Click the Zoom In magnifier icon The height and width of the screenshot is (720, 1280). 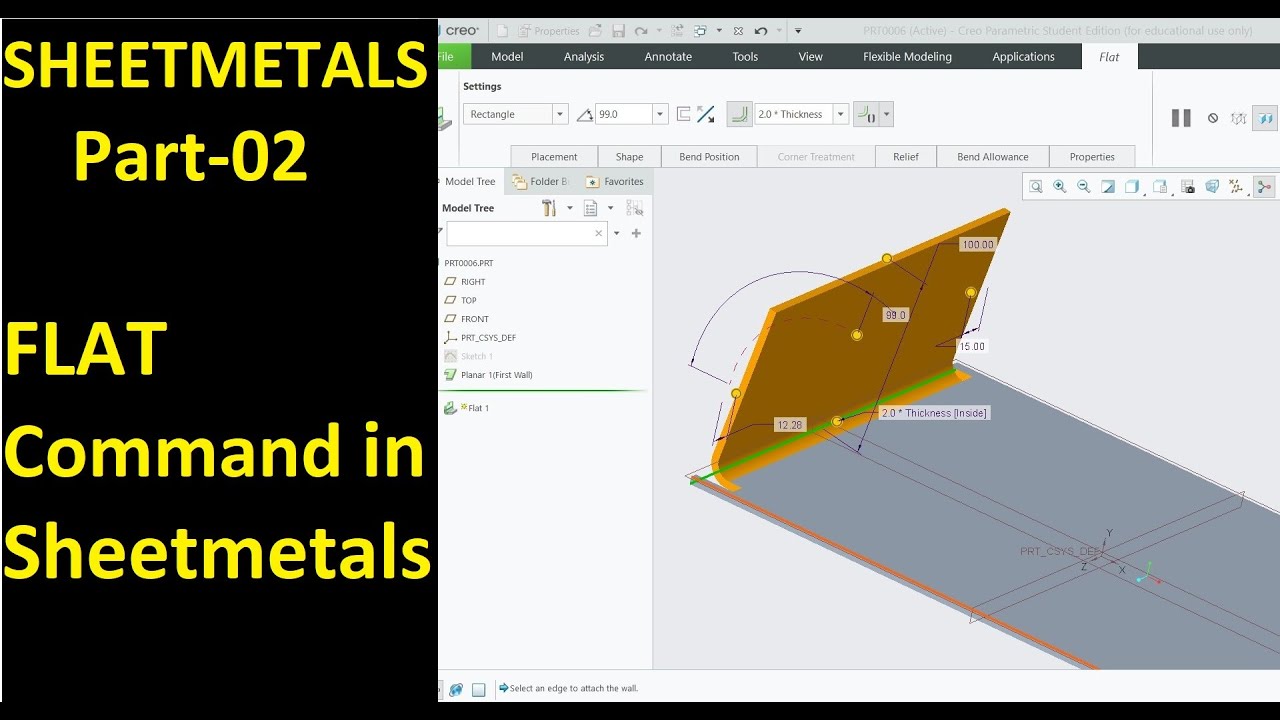click(1060, 186)
